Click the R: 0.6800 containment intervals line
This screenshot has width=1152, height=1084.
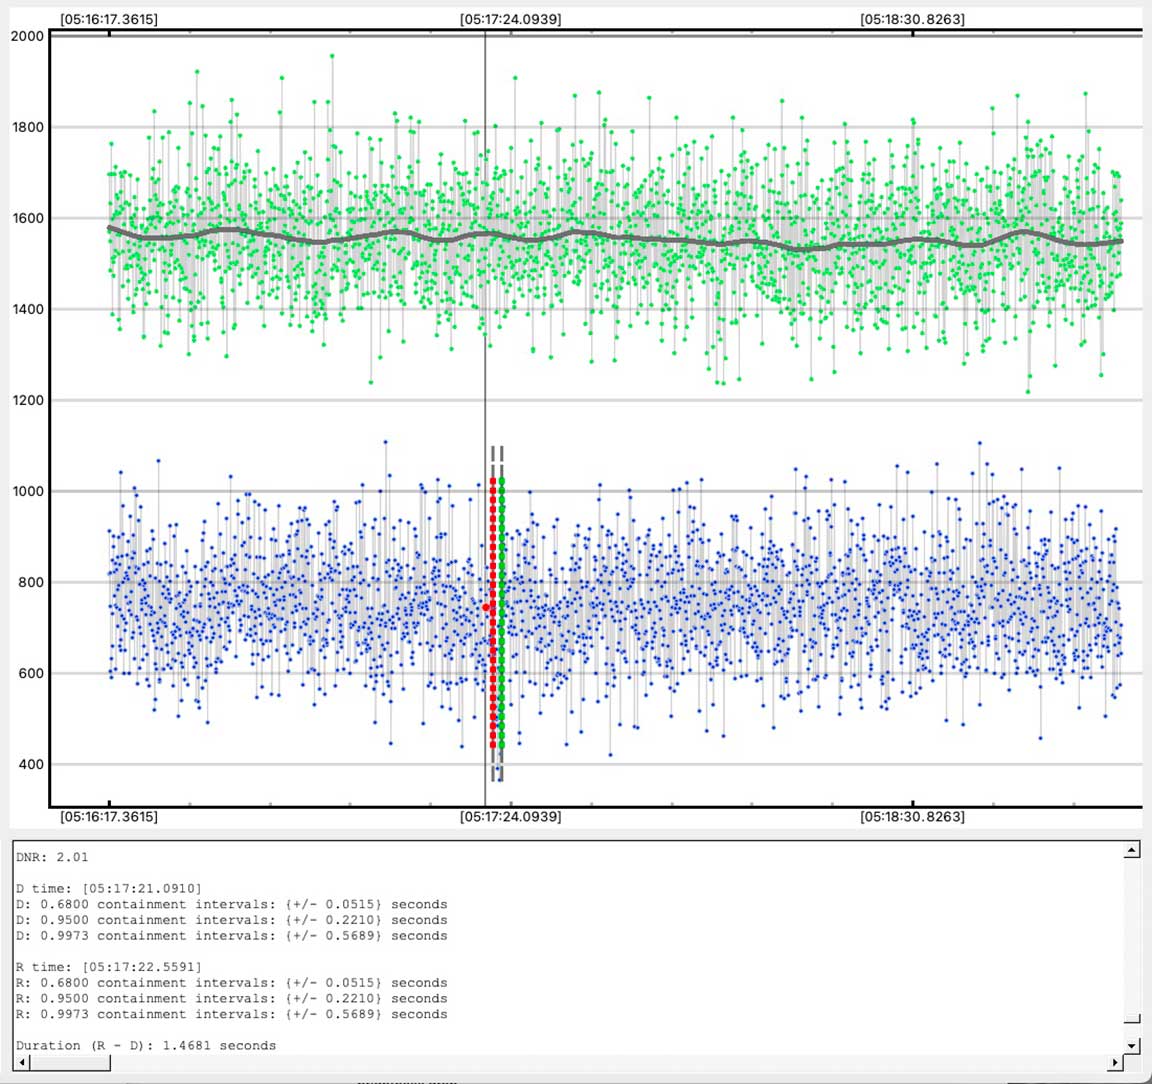click(231, 983)
